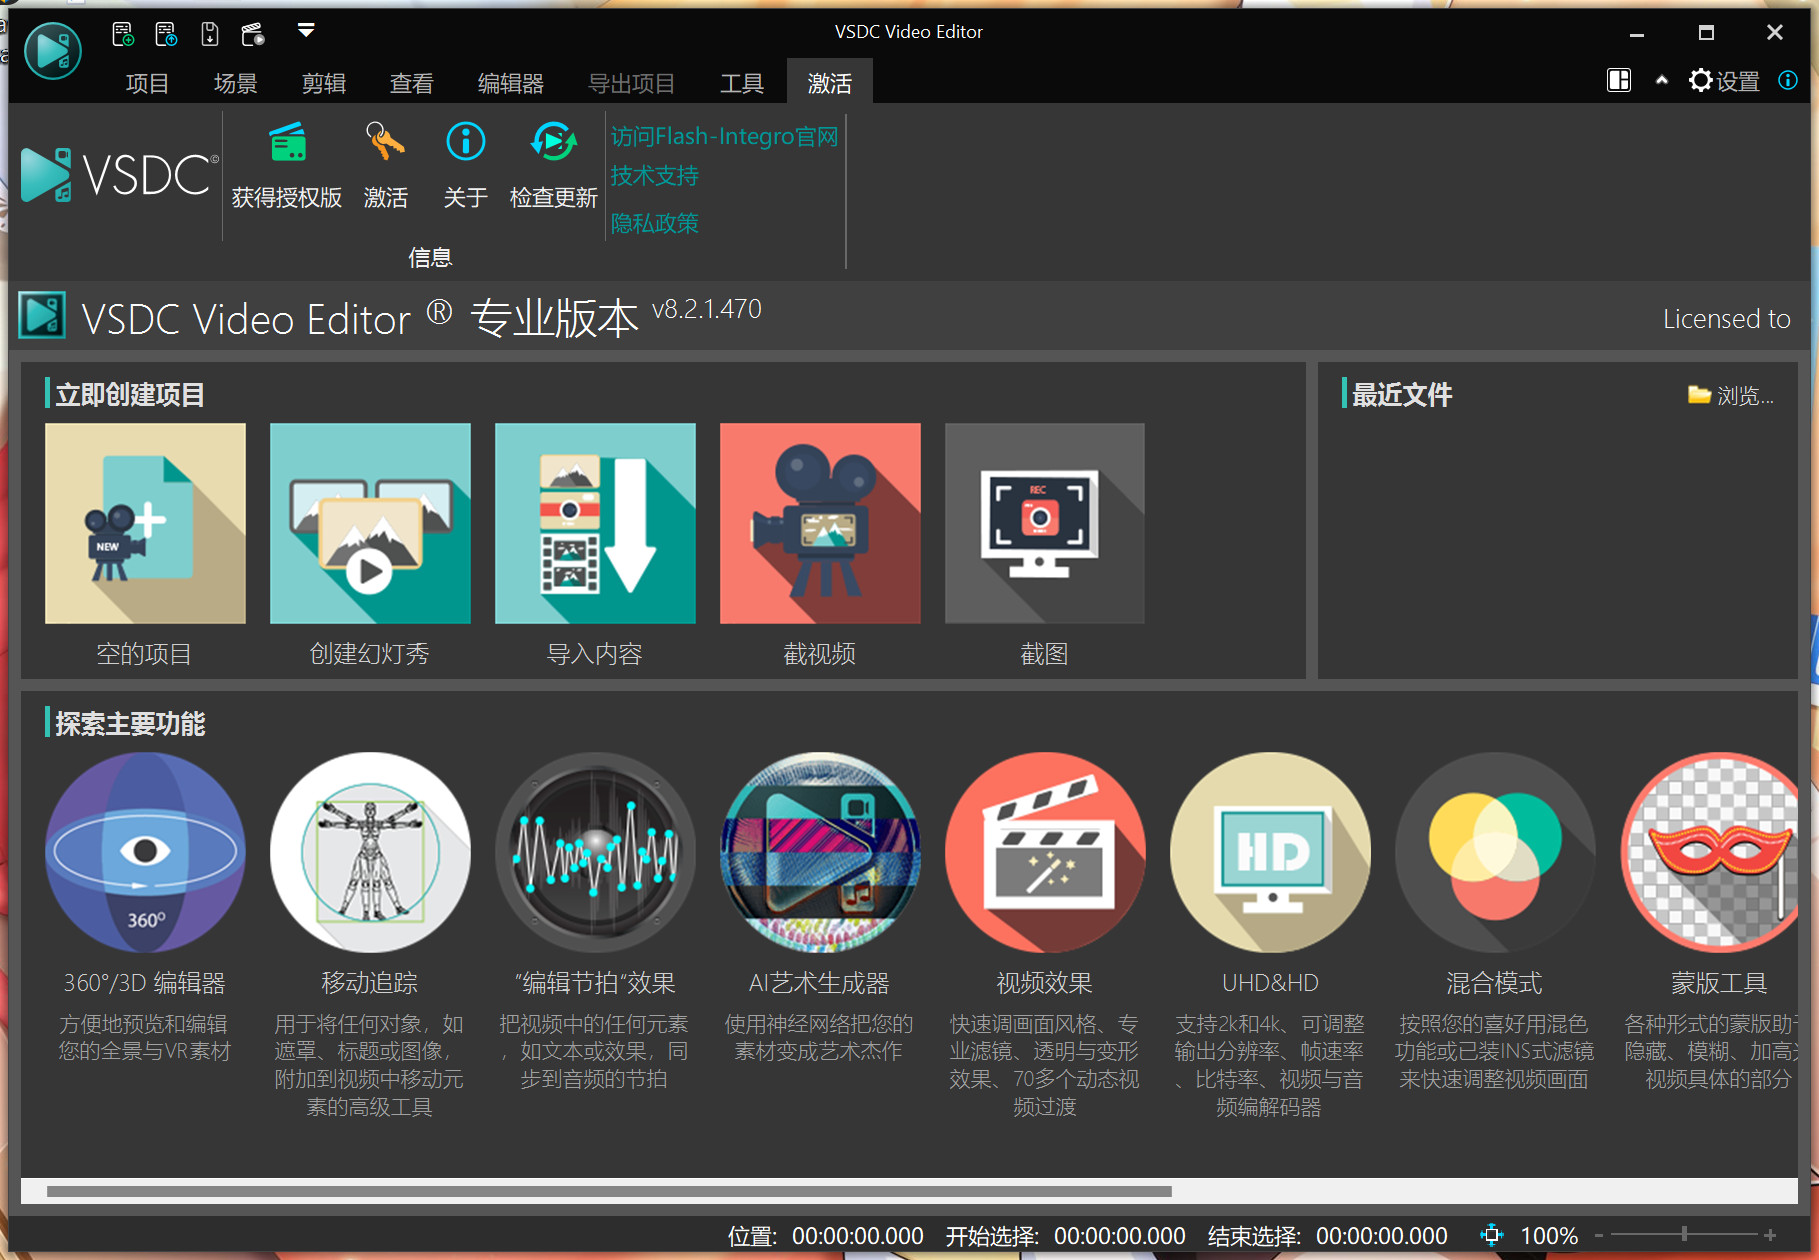
Task: Click the window layout icon near settings
Action: tap(1618, 80)
